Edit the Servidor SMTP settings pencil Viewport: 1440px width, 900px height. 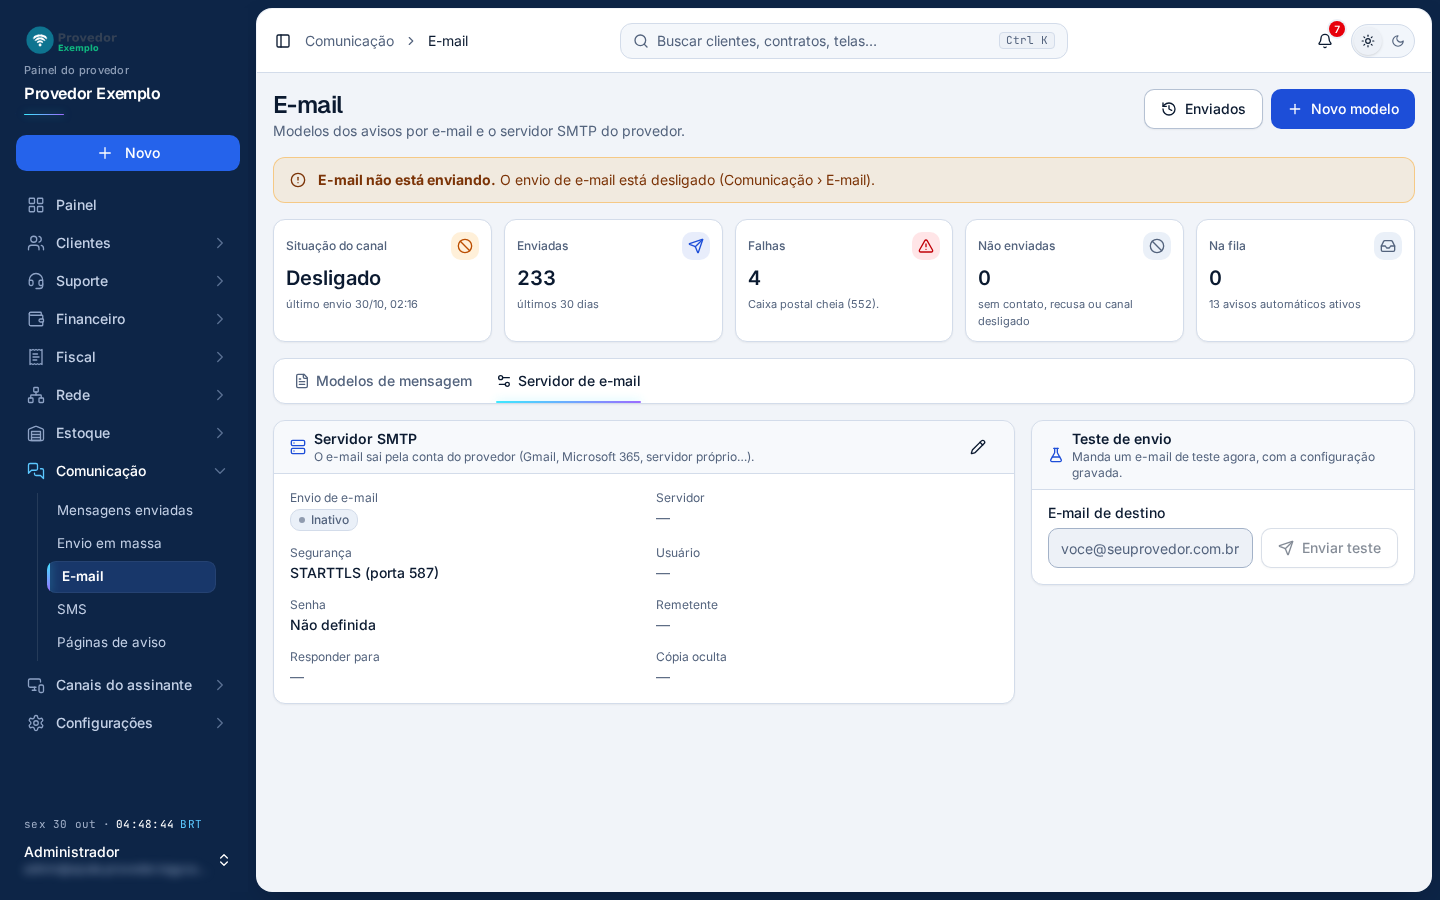point(978,447)
